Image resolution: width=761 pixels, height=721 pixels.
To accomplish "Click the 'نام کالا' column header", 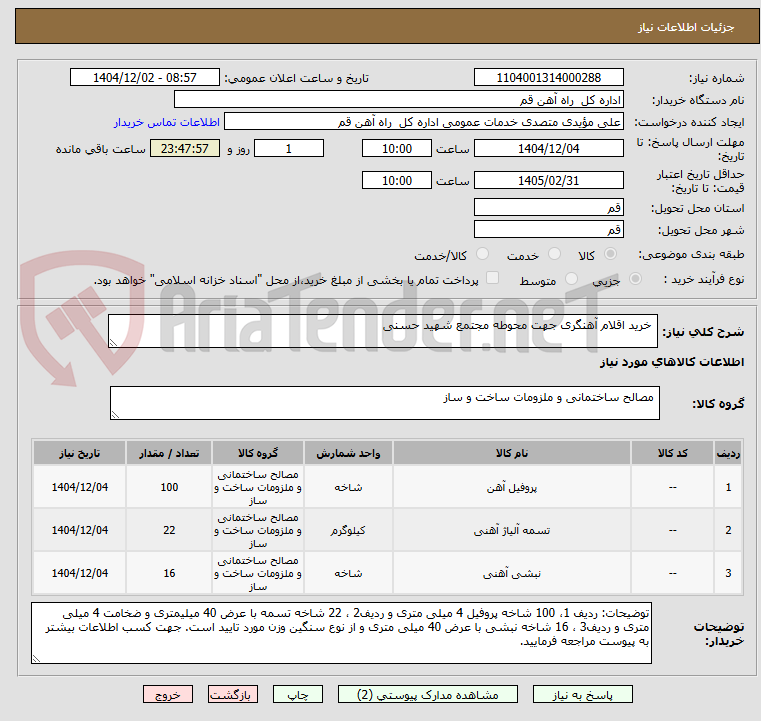I will pos(512,453).
